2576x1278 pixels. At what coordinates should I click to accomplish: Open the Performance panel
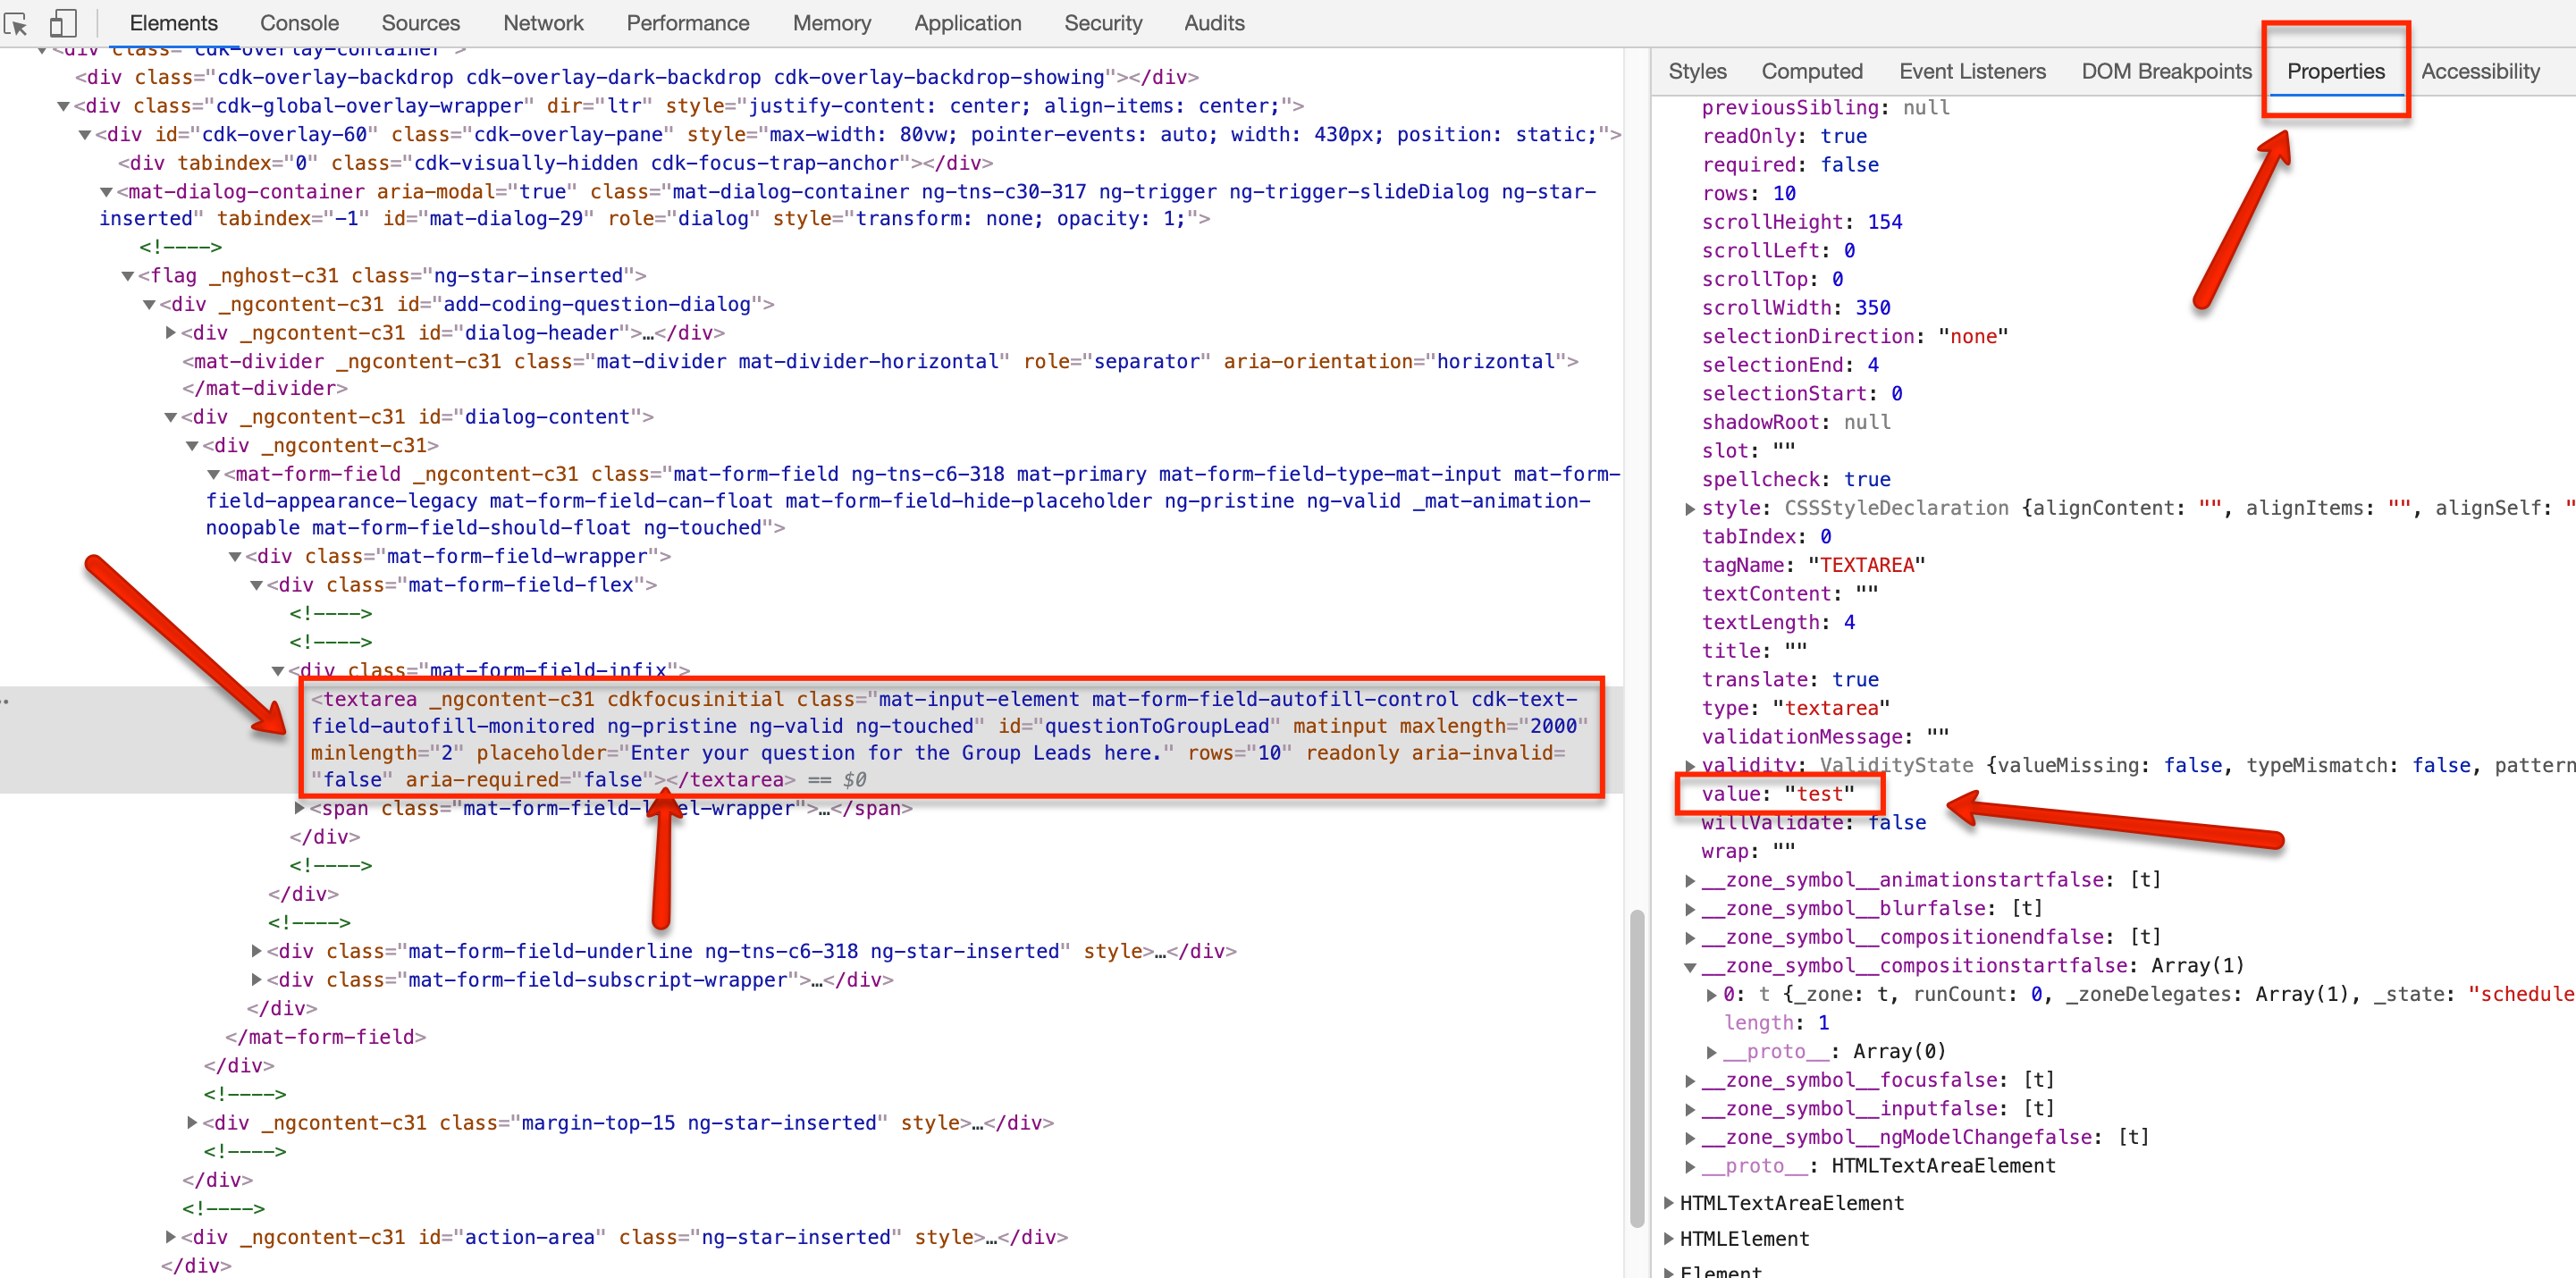pyautogui.click(x=687, y=22)
